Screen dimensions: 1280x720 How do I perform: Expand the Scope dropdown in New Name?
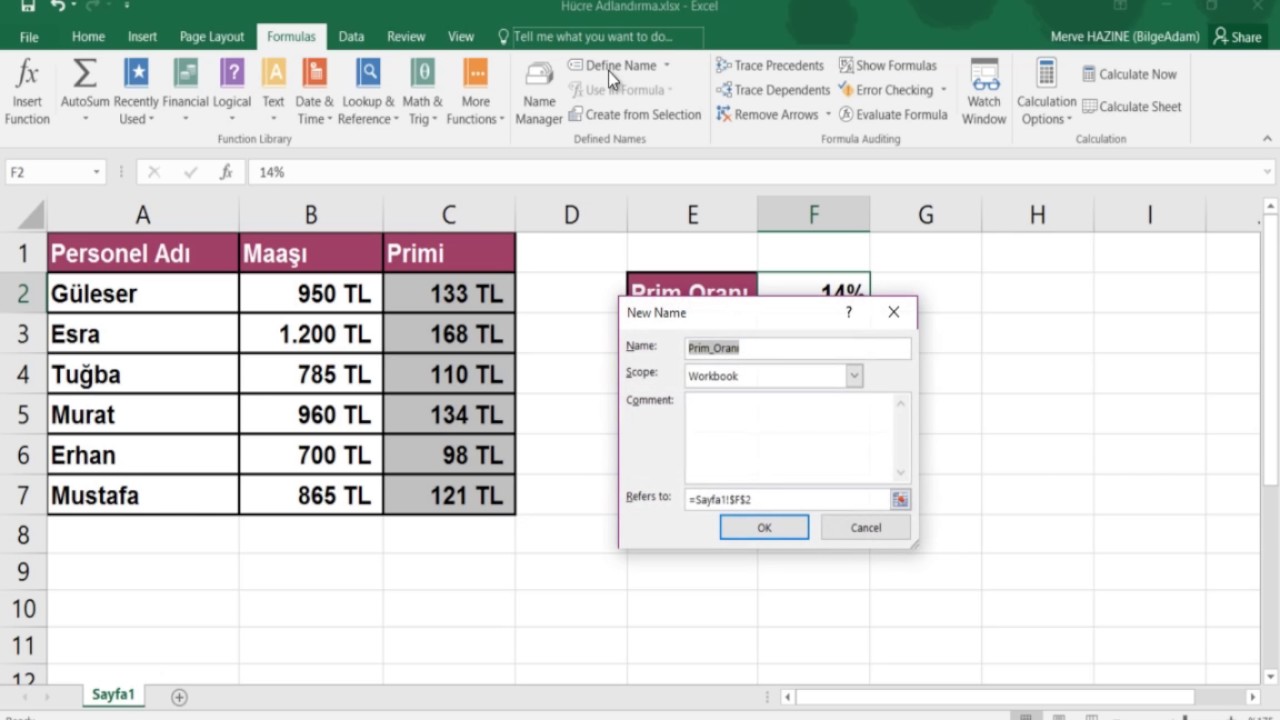click(854, 376)
